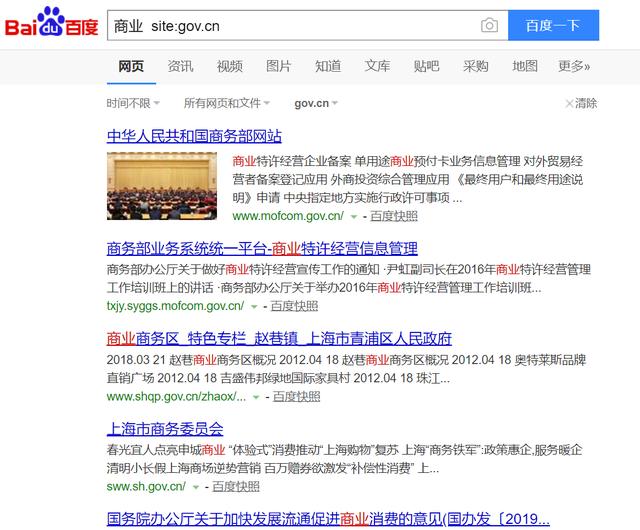Open 百度快照 for sww.sh.gov.cn result
Viewport: 640px width, 530px height.
point(236,487)
